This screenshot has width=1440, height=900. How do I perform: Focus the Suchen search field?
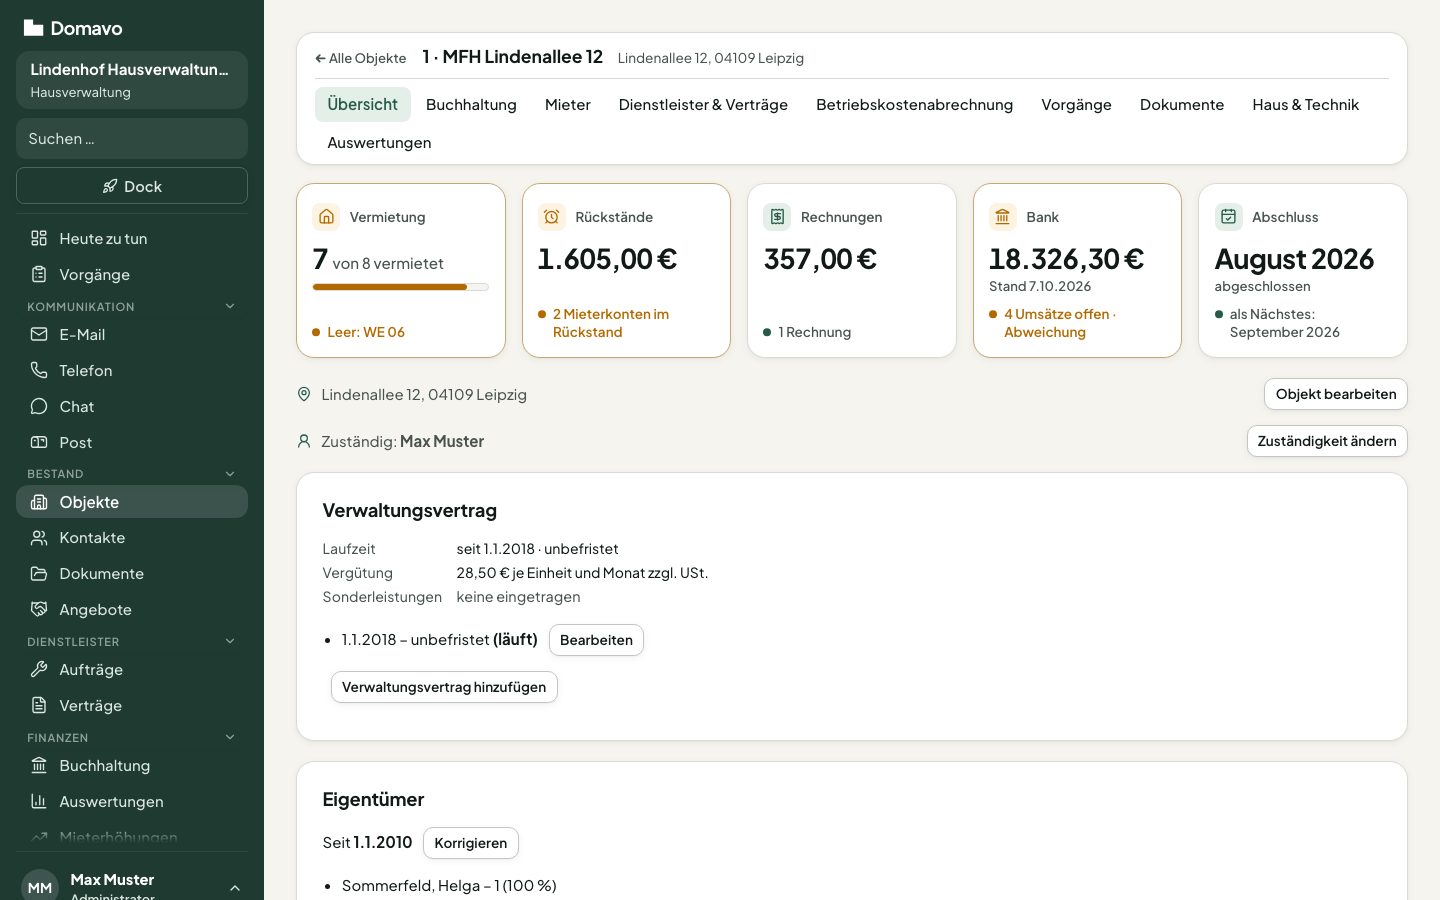(x=132, y=138)
